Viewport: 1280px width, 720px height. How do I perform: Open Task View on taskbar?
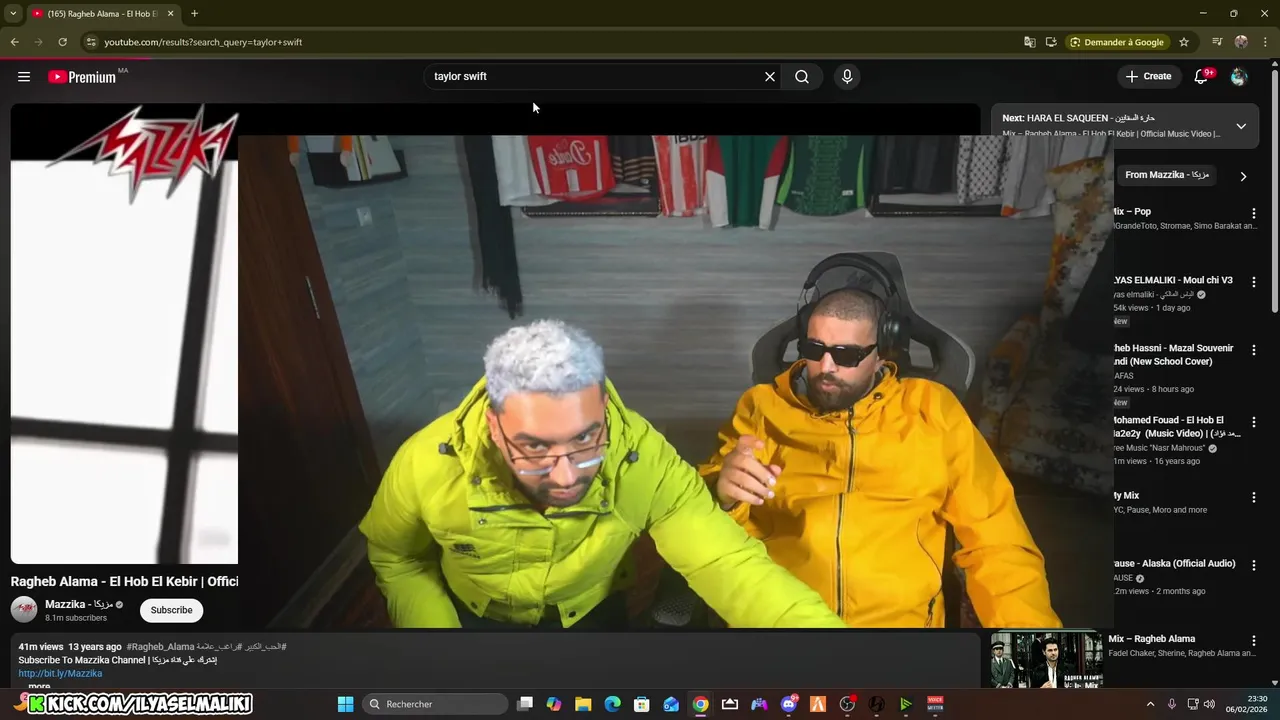(525, 704)
